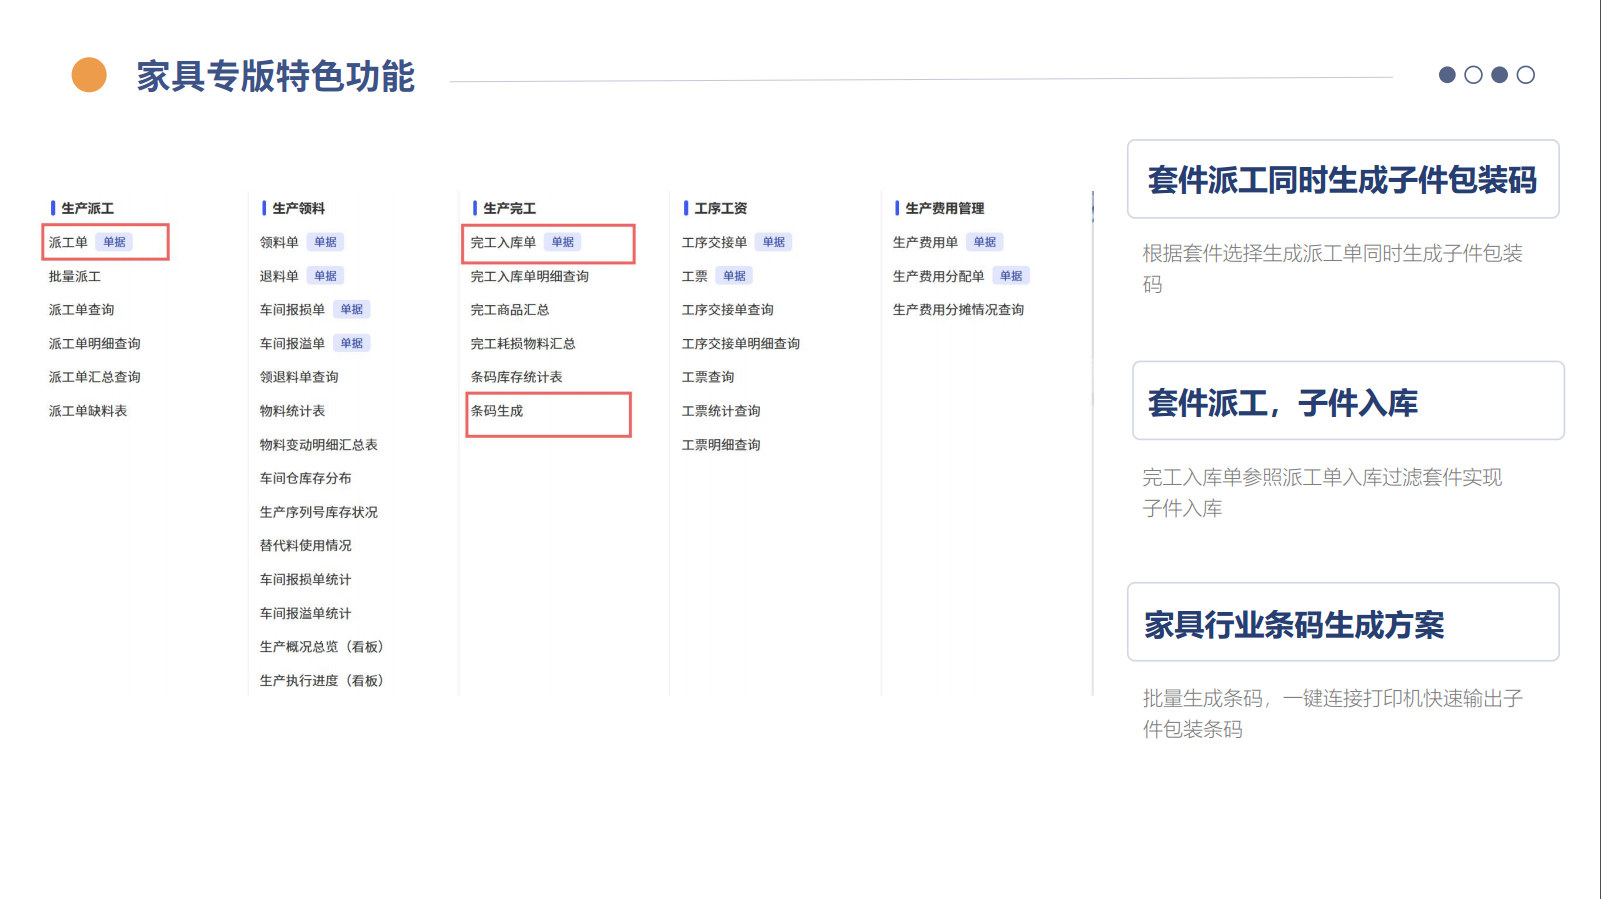
Task: Click the 单据 badge beside 工序交接单
Action: pyautogui.click(x=773, y=242)
